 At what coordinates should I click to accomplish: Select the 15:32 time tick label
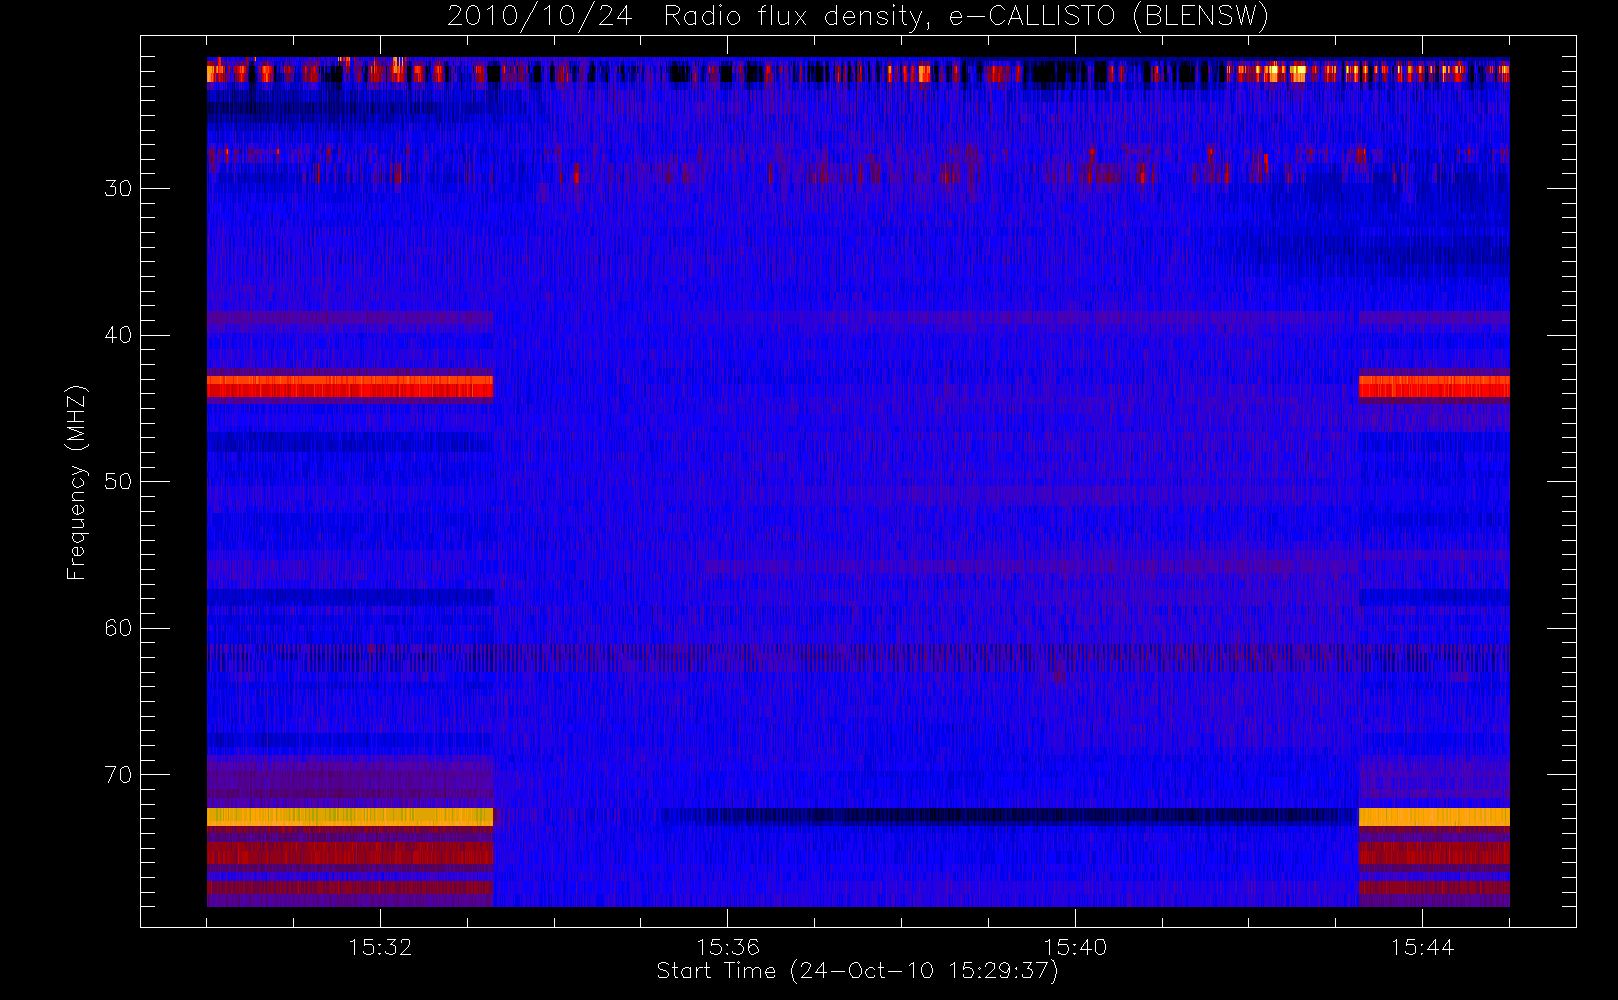380,946
